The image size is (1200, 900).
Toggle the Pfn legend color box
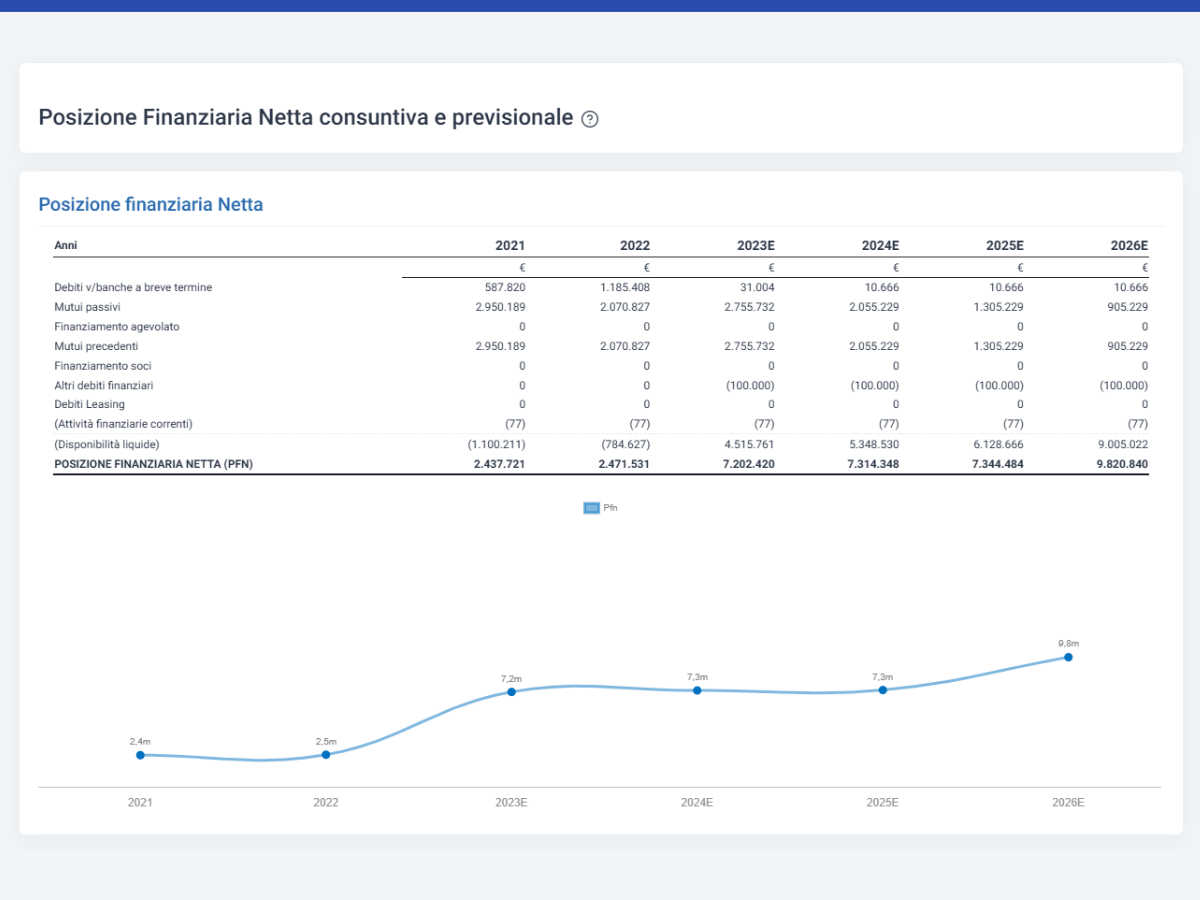[x=591, y=508]
